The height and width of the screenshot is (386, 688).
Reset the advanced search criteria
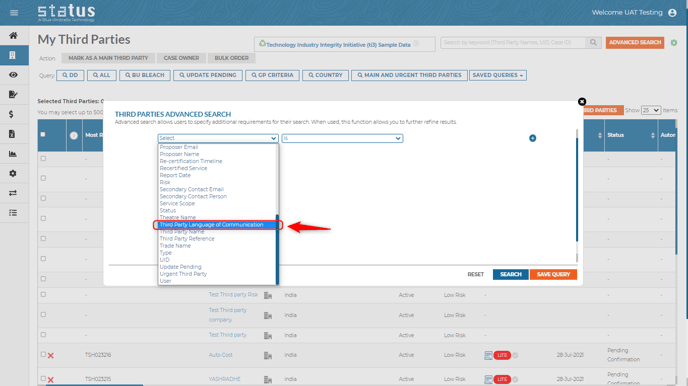click(476, 275)
